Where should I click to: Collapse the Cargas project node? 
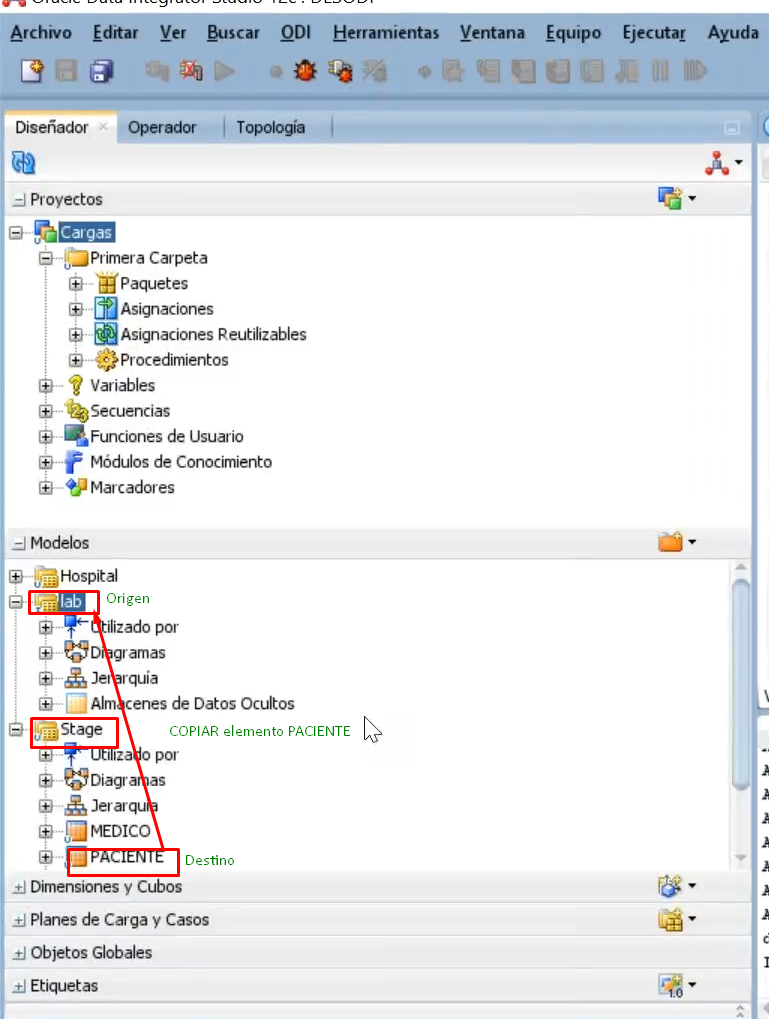click(x=16, y=233)
